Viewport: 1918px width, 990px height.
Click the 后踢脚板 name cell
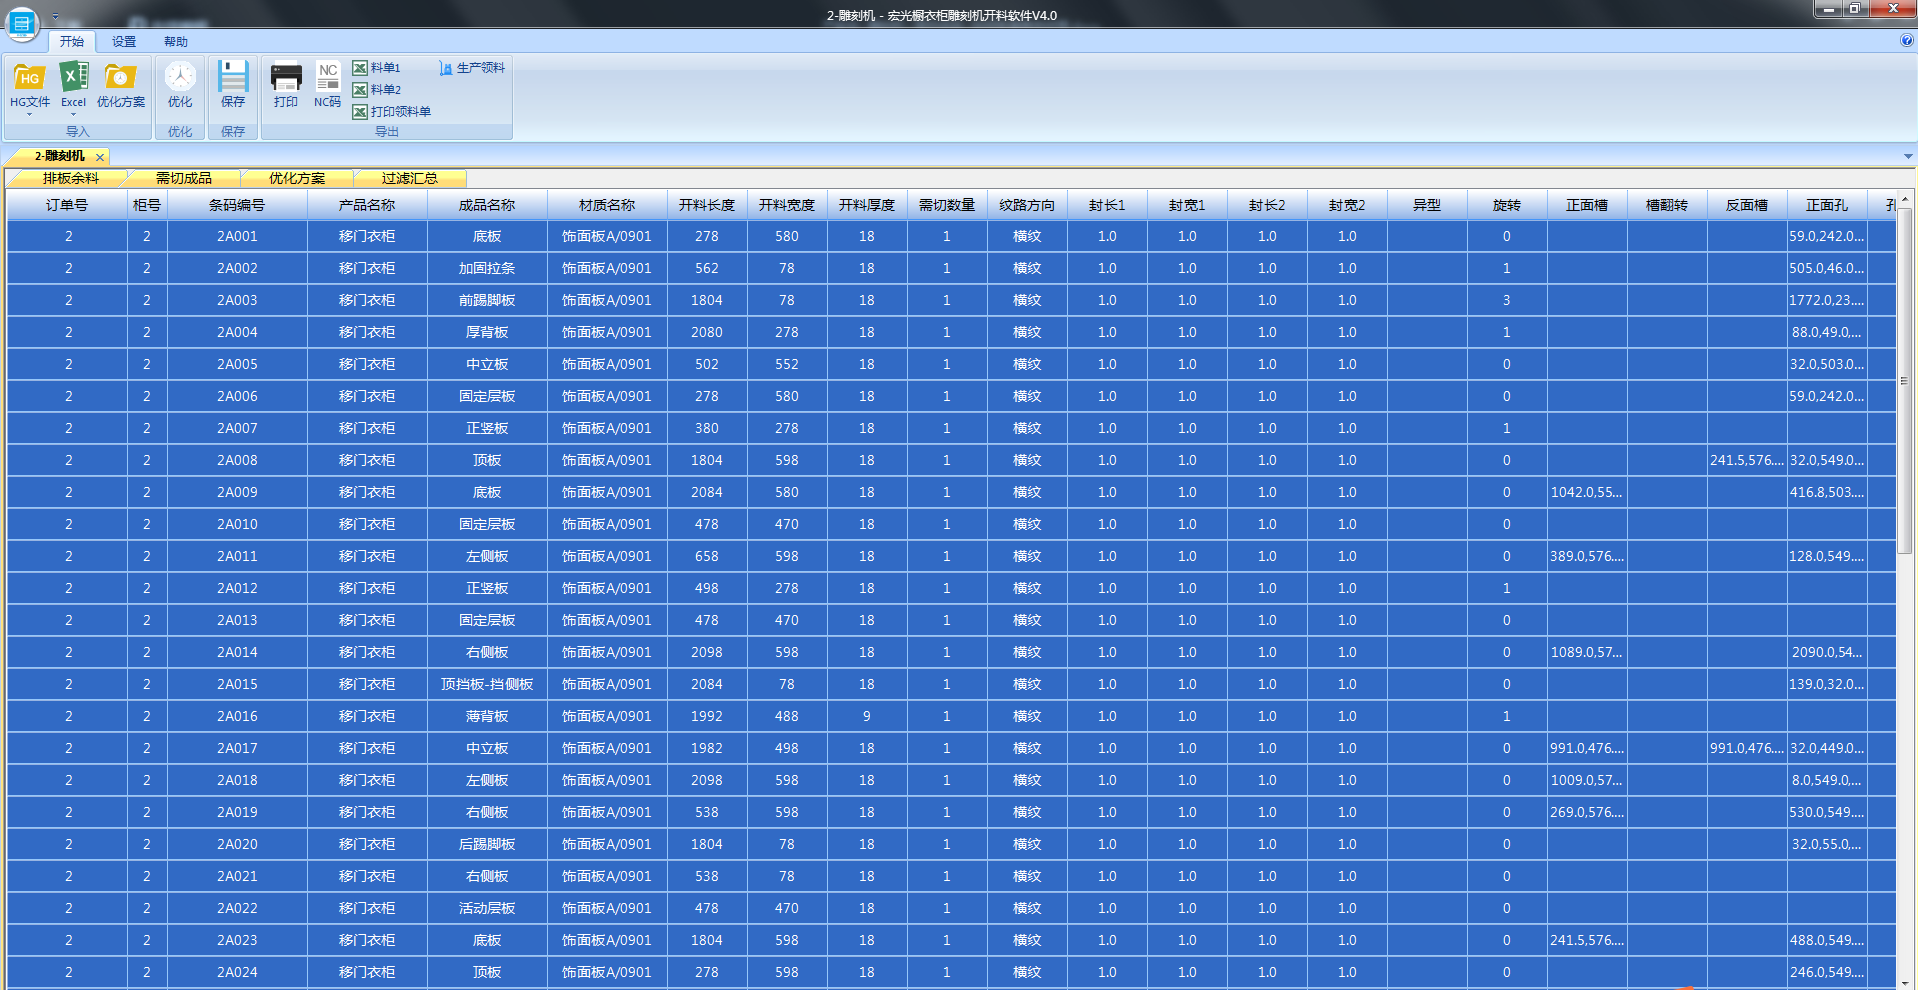pyautogui.click(x=487, y=845)
